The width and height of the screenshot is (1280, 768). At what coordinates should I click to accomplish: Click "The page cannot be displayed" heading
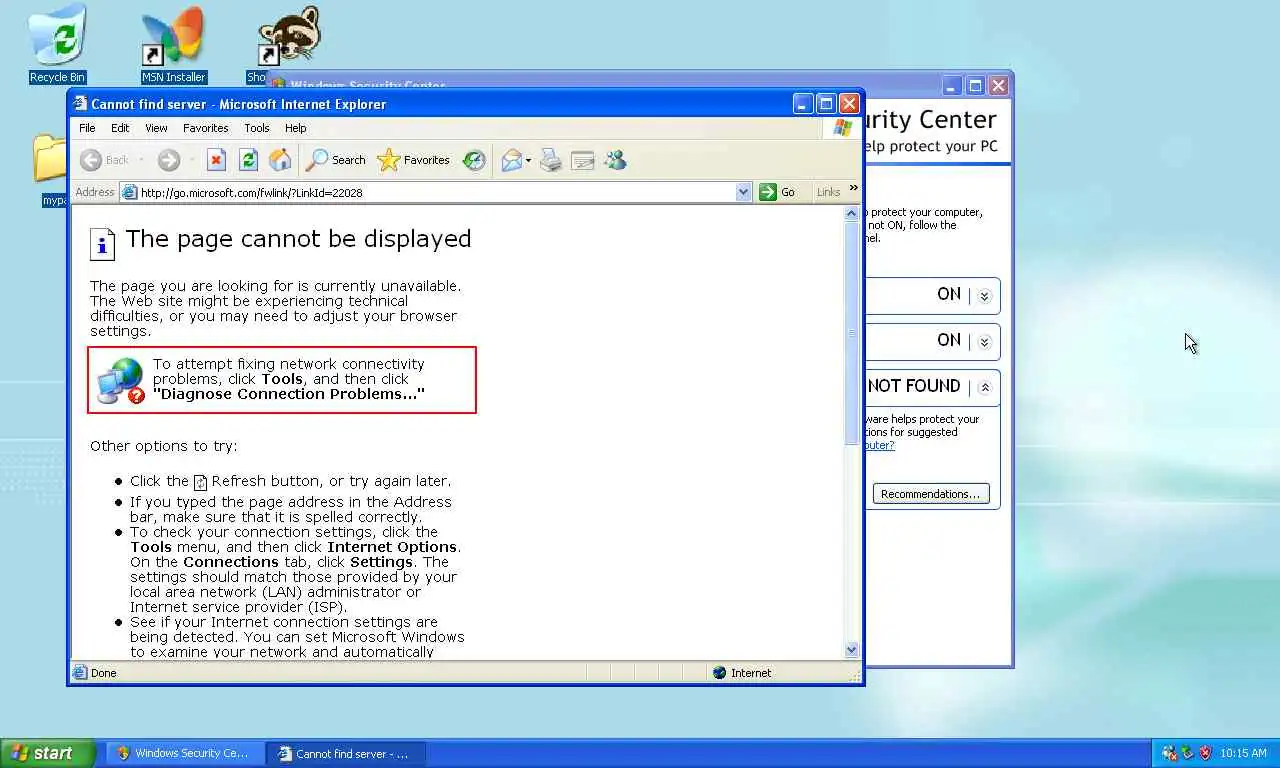point(298,239)
